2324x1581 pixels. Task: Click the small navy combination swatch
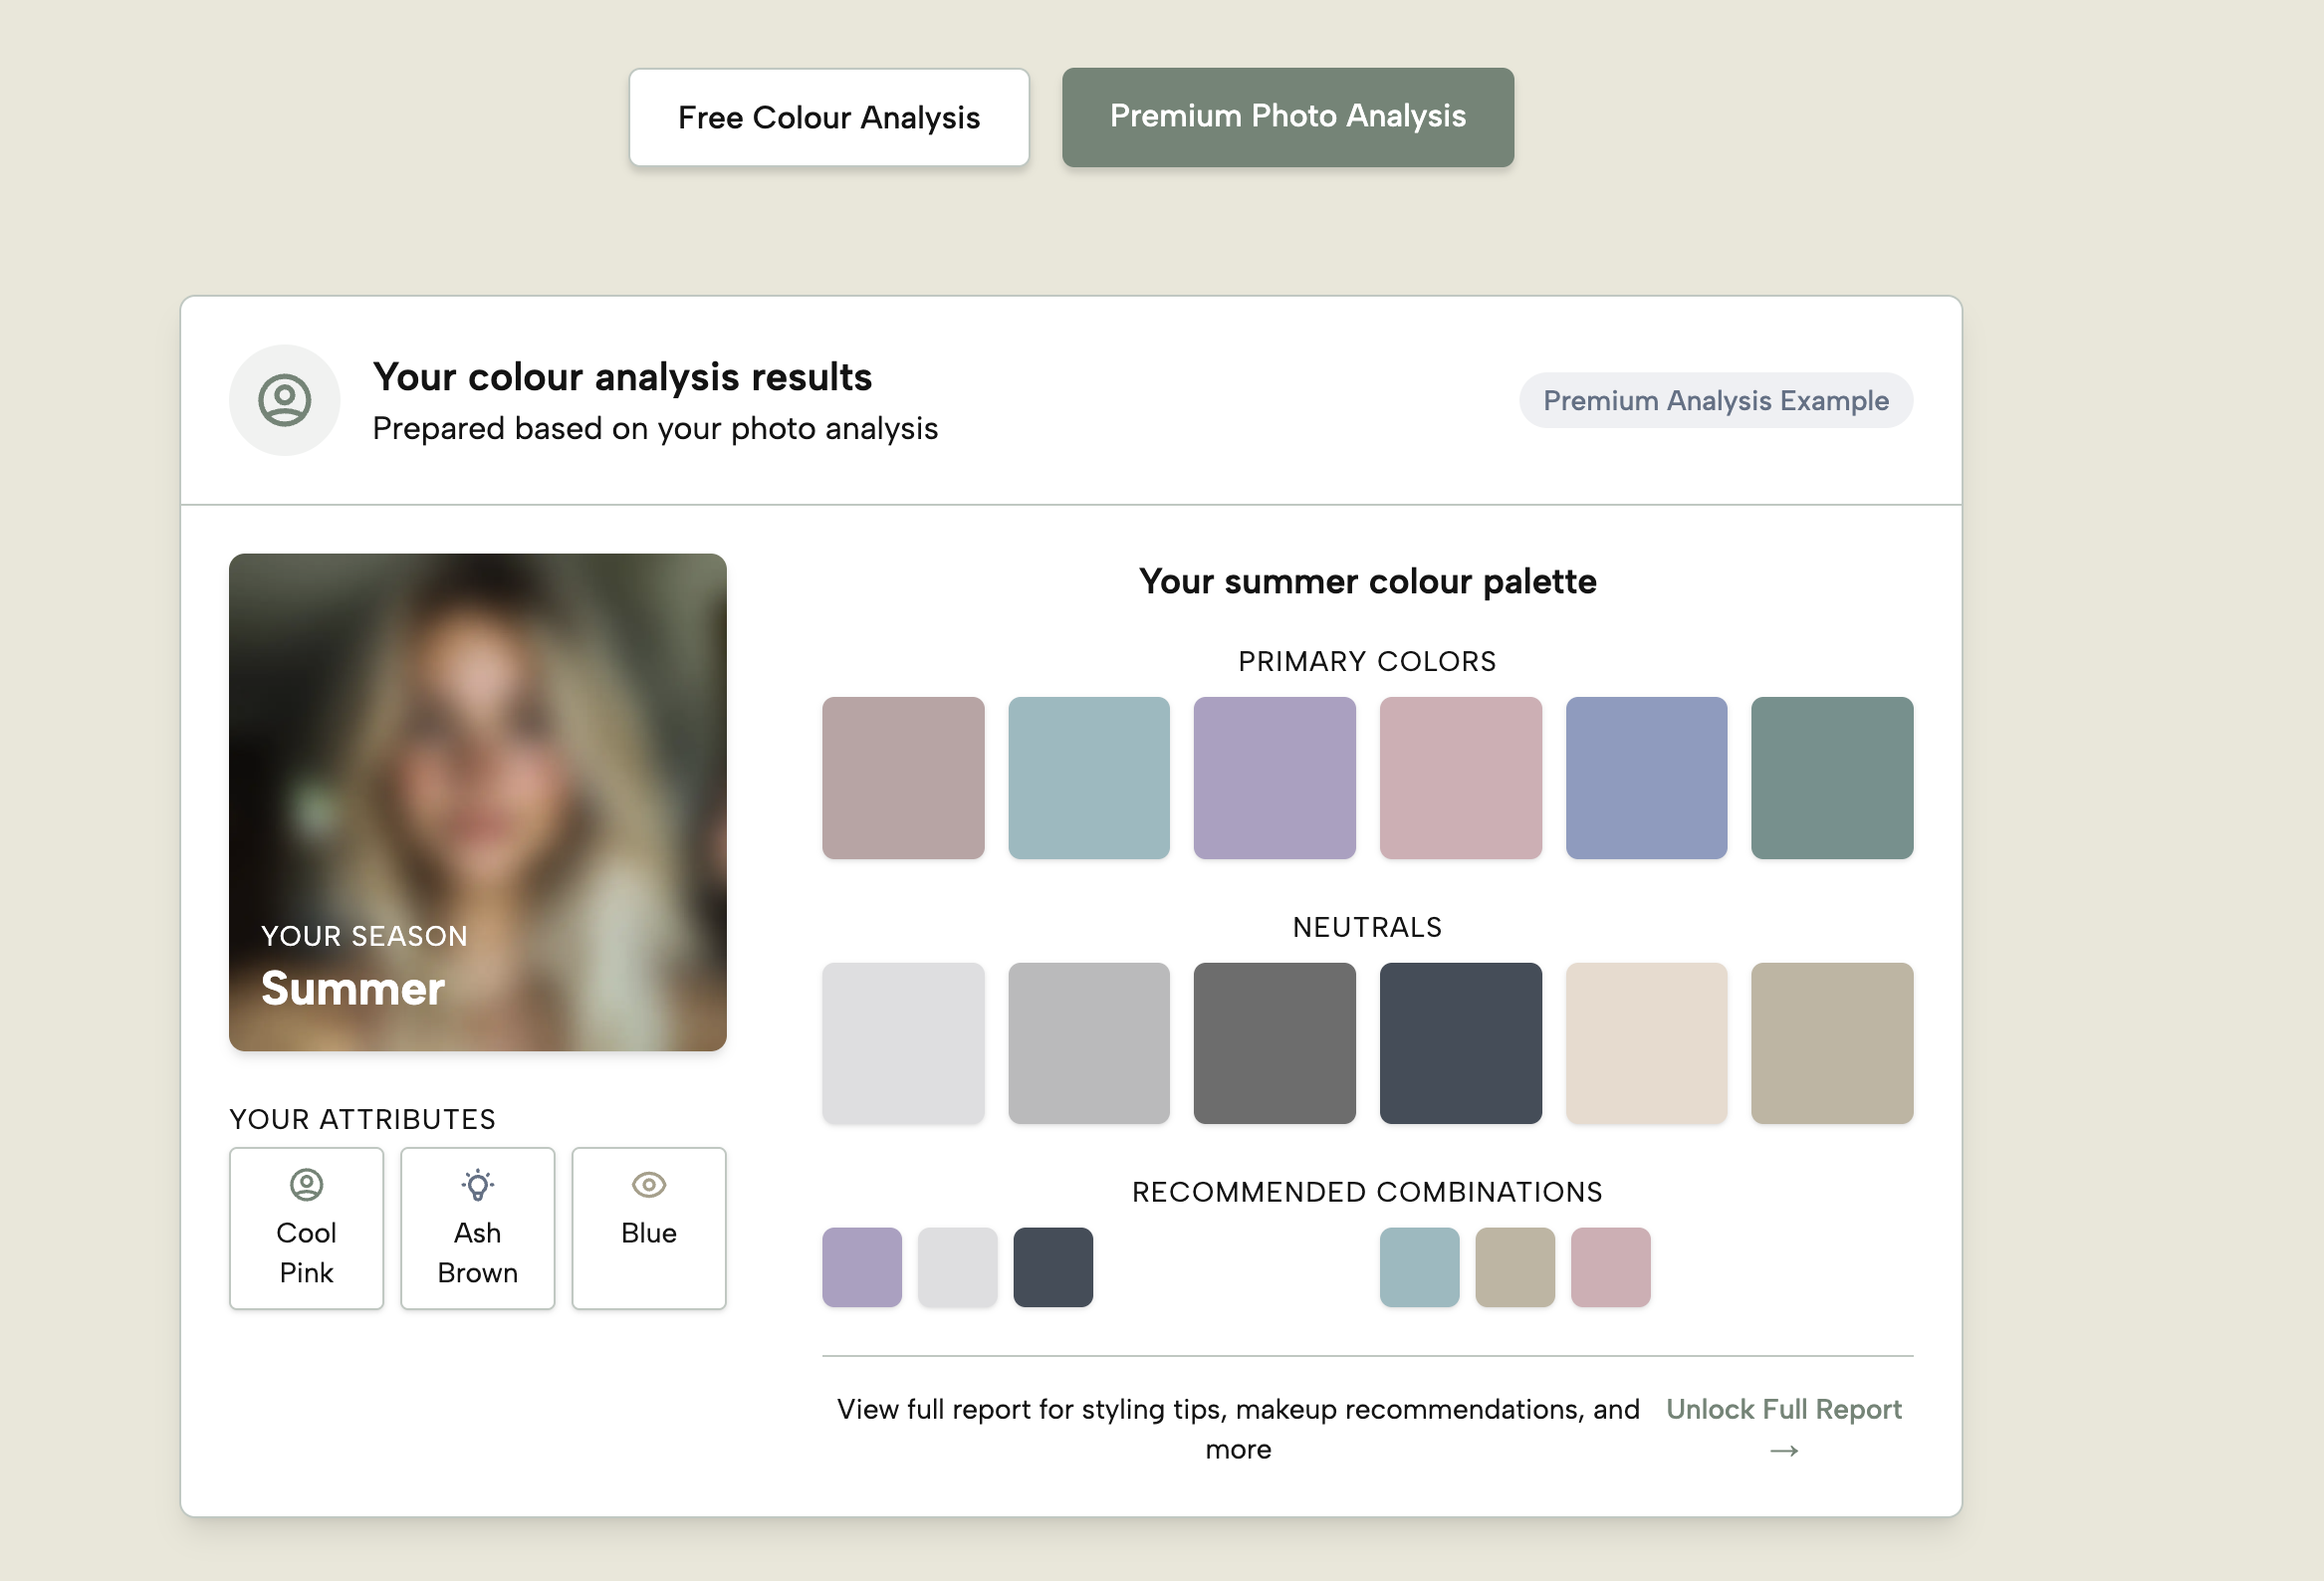click(x=1052, y=1267)
